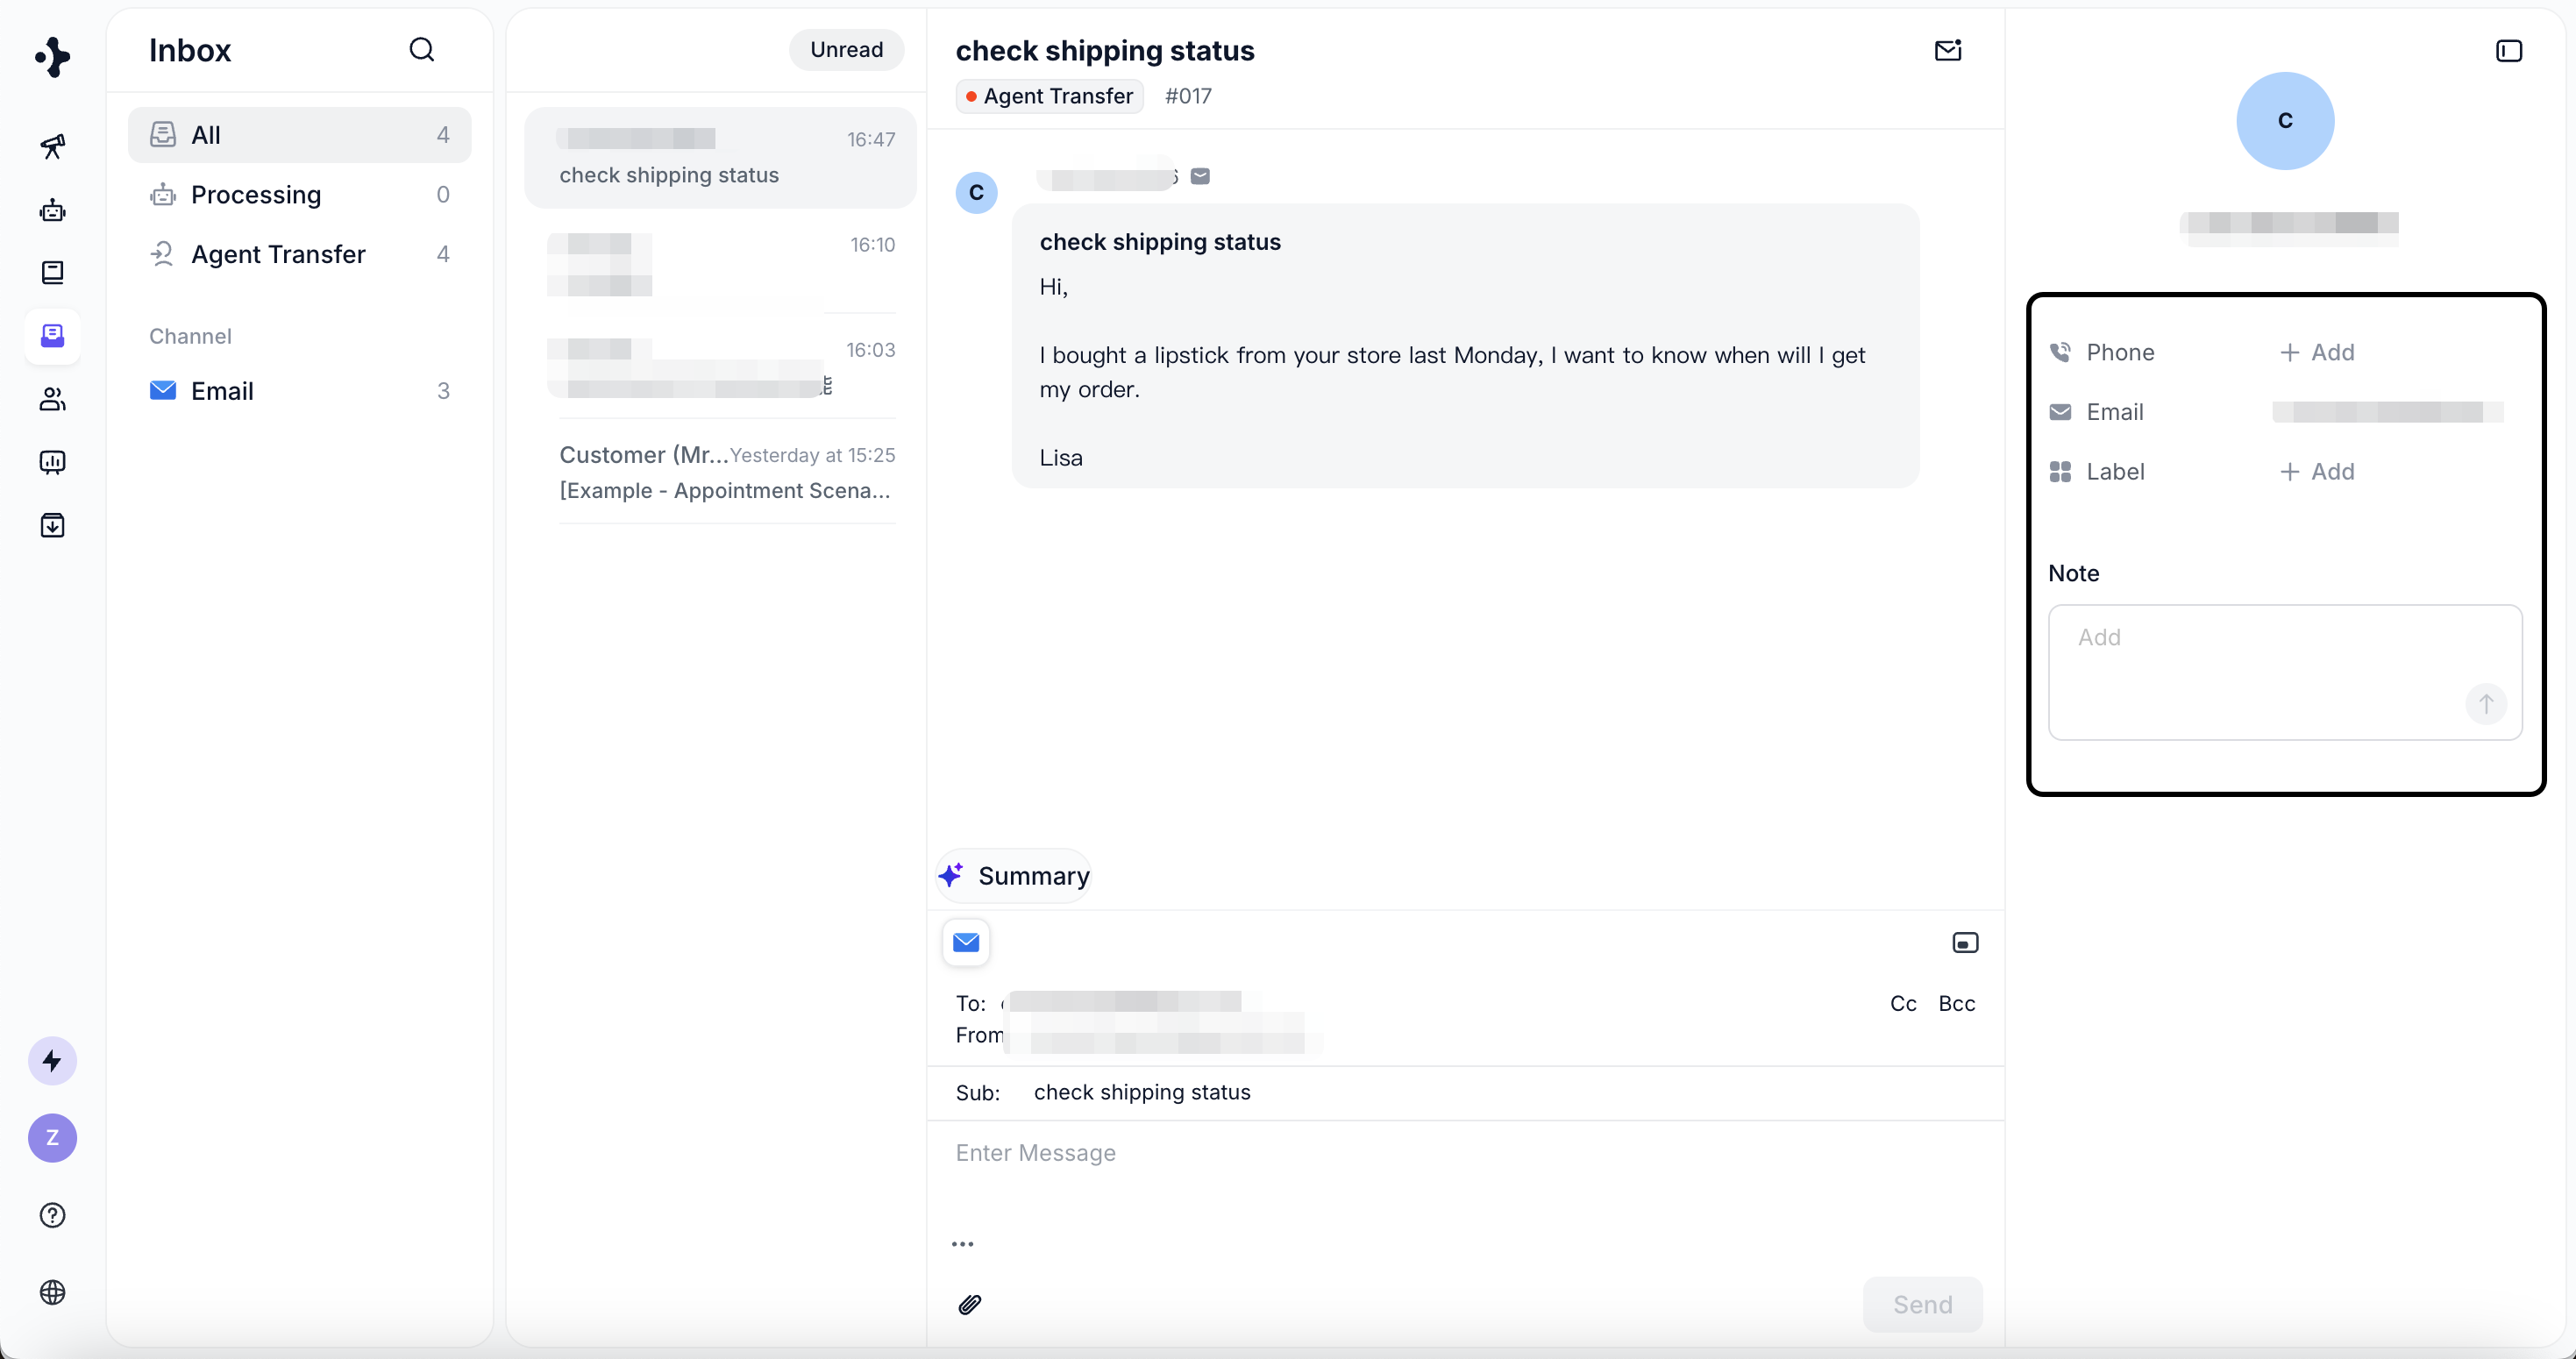Open the bot icon in left sidebar
The width and height of the screenshot is (2576, 1359).
[x=52, y=210]
